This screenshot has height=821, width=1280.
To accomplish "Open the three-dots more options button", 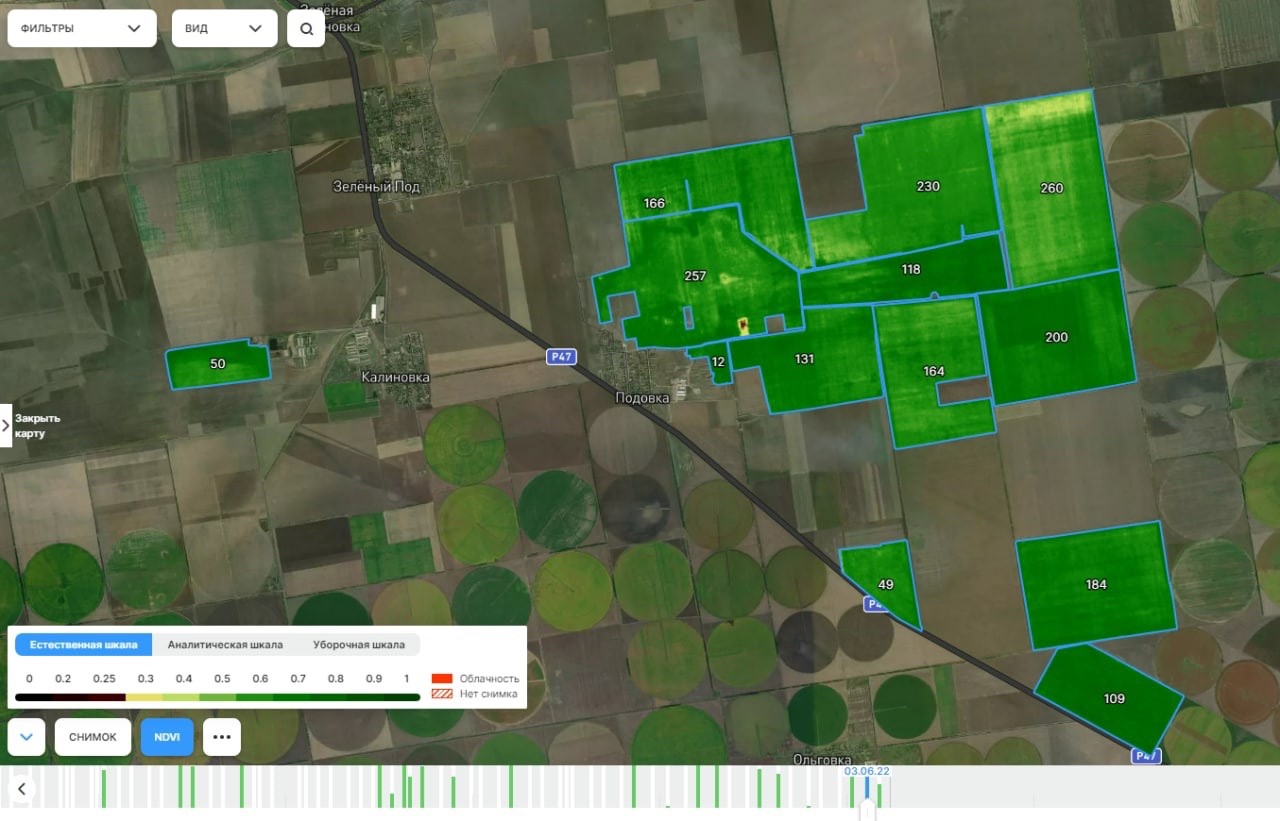I will pyautogui.click(x=221, y=737).
